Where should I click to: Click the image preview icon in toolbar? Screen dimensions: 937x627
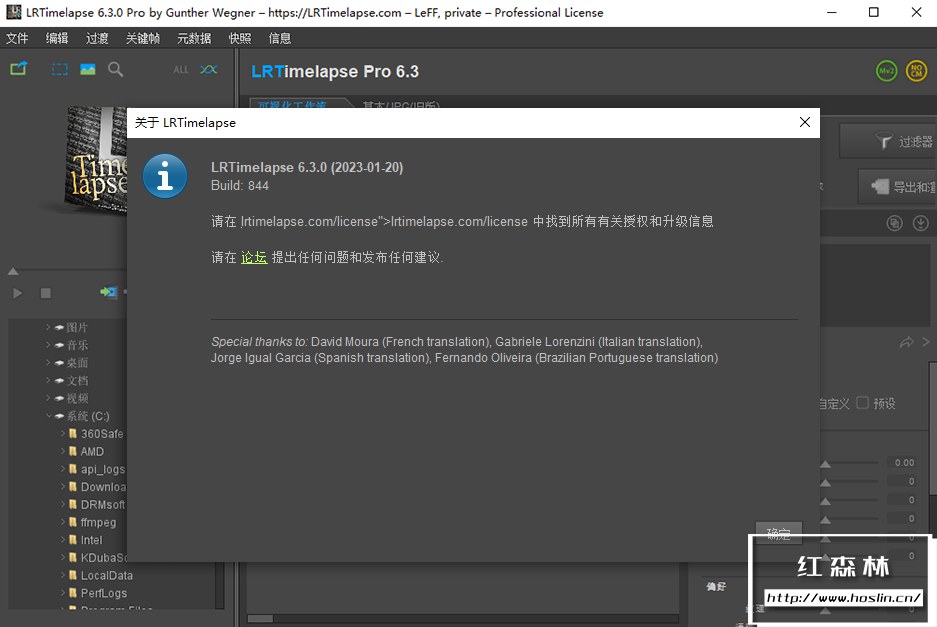click(x=88, y=69)
